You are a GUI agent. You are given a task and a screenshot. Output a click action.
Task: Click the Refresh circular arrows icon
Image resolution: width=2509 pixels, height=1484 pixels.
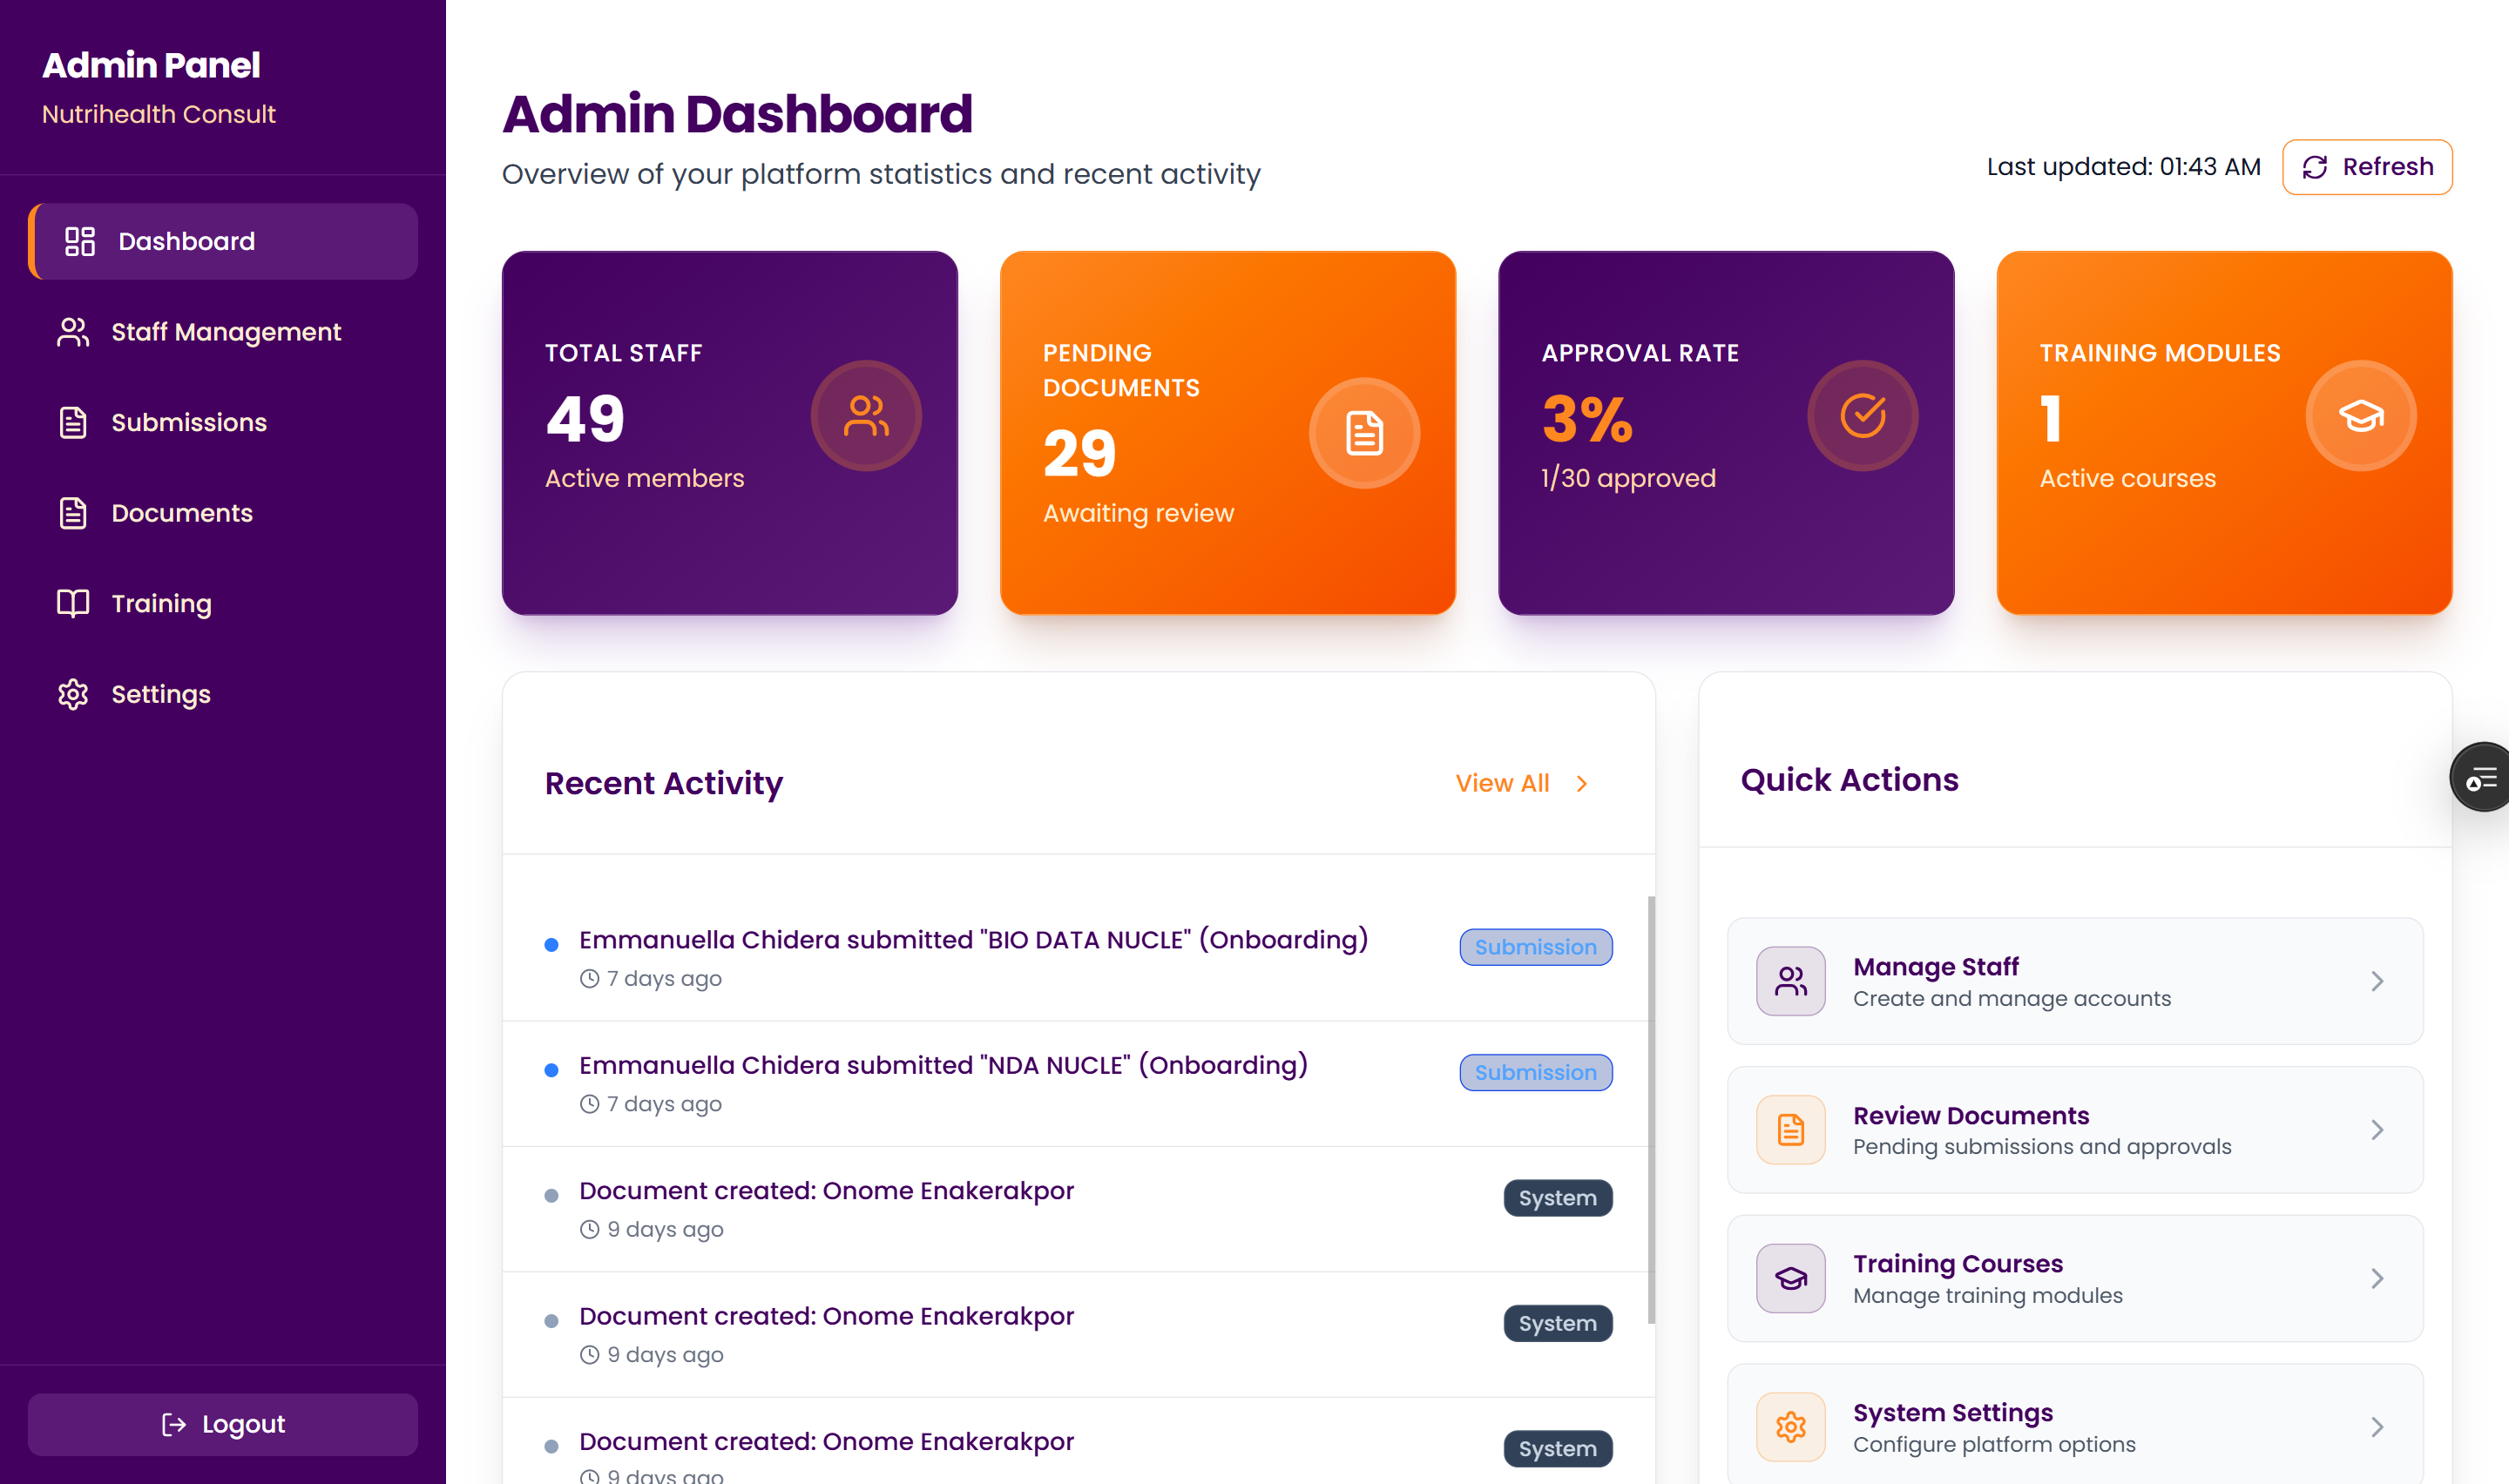point(2315,167)
